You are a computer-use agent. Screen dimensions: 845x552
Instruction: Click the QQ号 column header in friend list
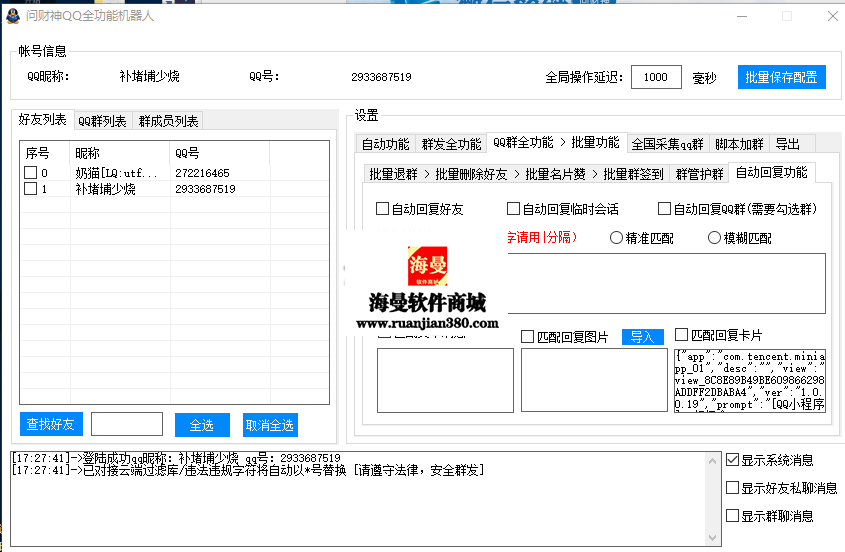[x=219, y=153]
